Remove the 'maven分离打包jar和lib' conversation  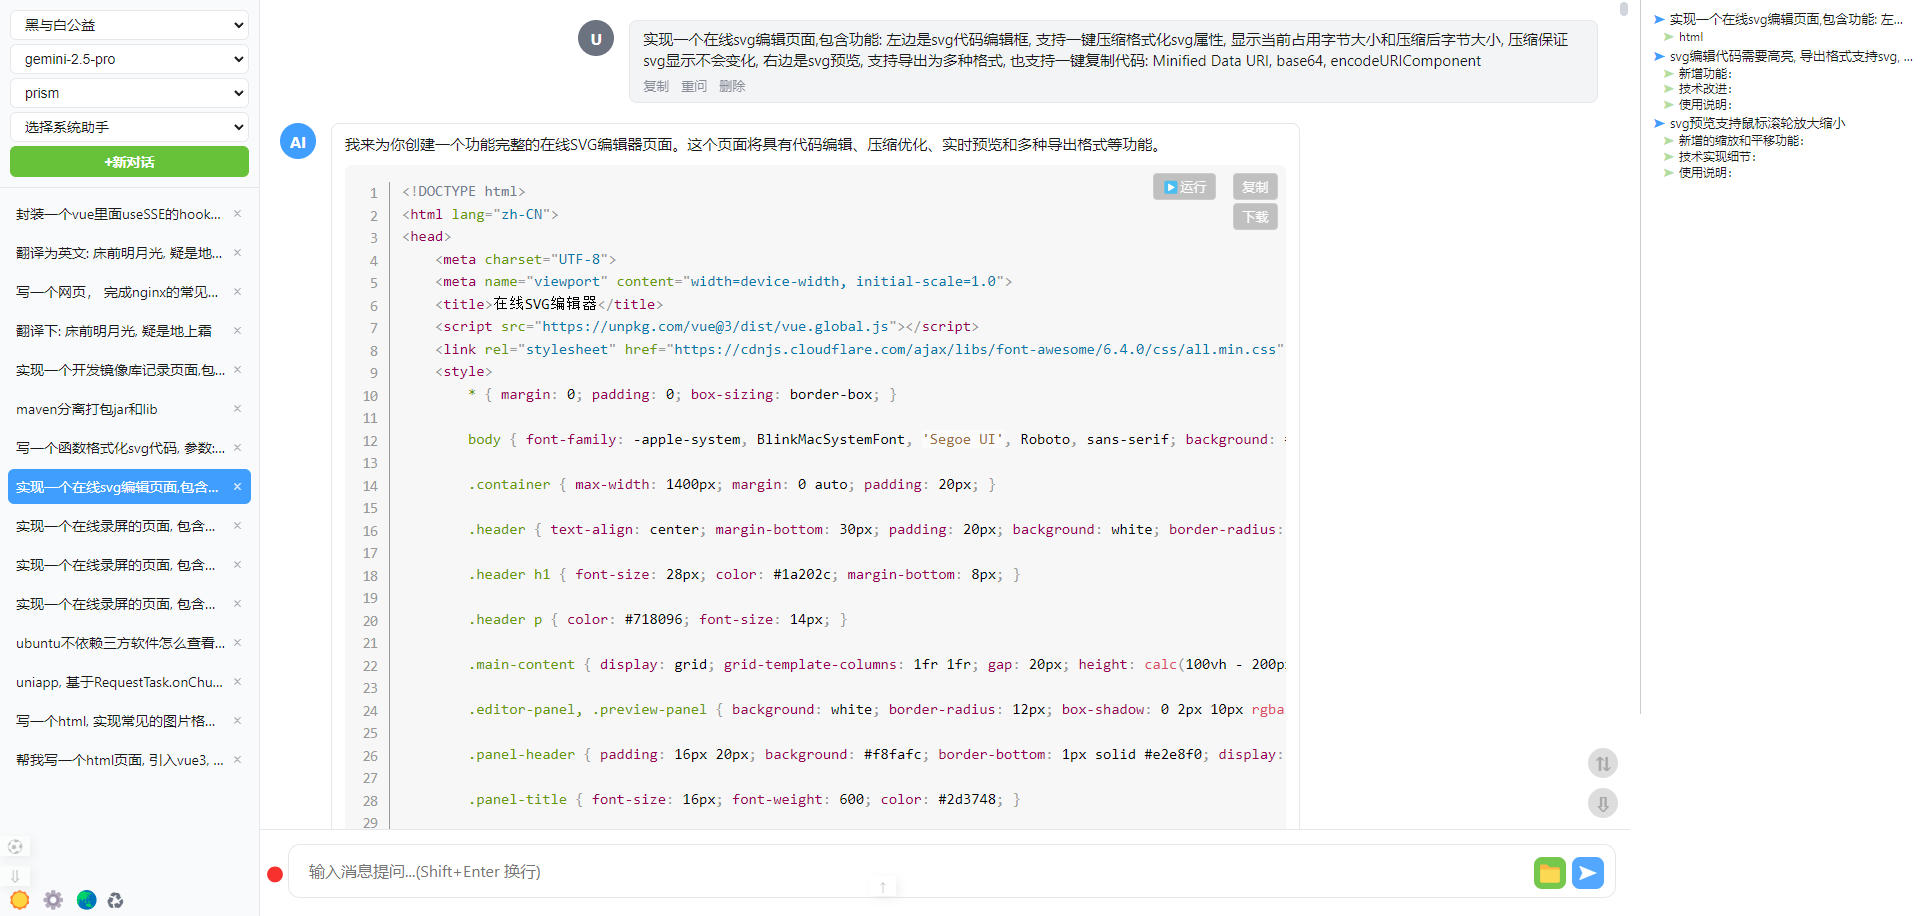[237, 409]
